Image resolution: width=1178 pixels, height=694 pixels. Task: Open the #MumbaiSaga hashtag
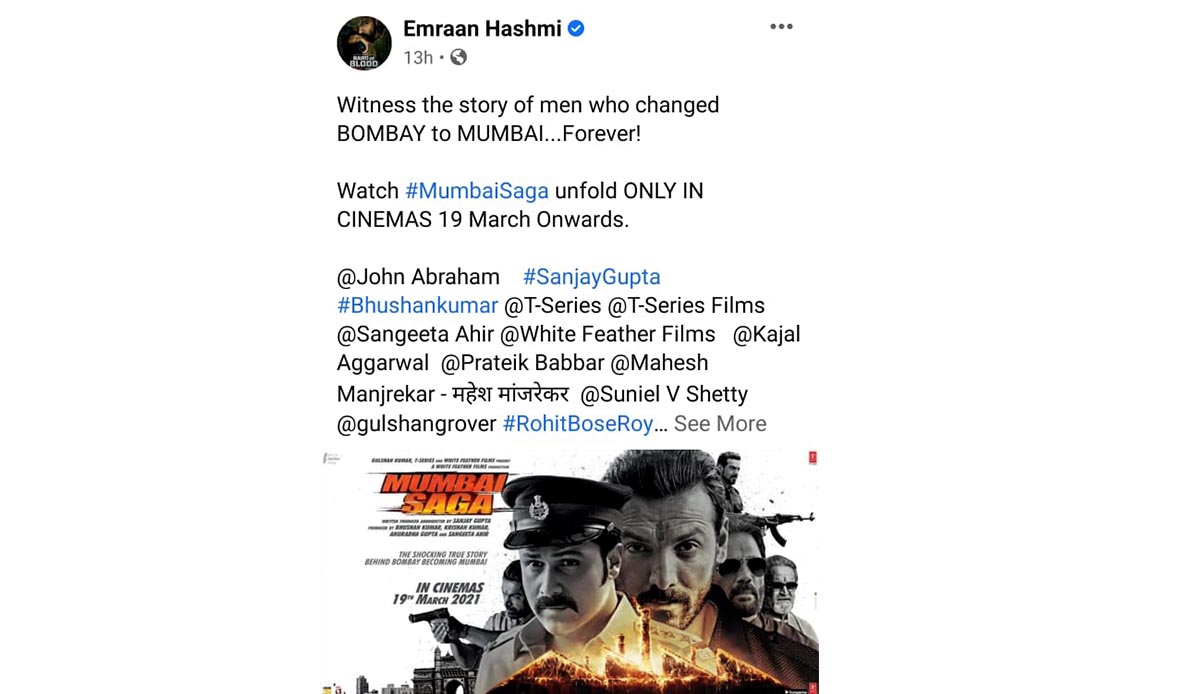[x=477, y=191]
